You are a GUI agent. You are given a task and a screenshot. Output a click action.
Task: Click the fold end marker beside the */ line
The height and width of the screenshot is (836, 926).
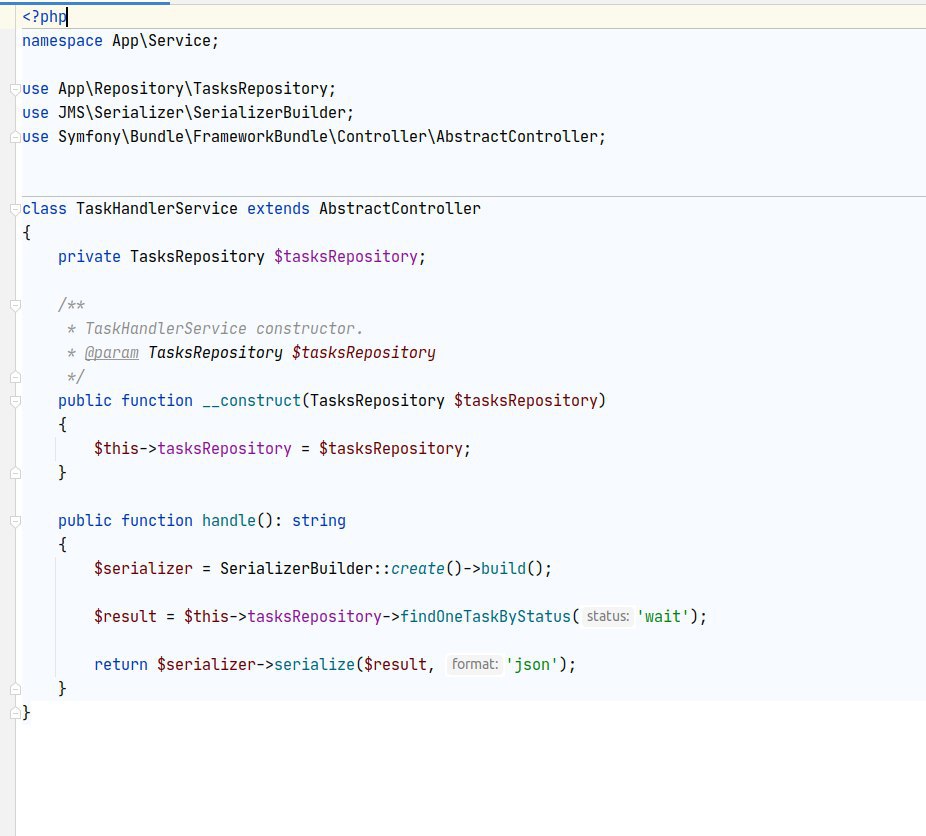click(x=15, y=377)
